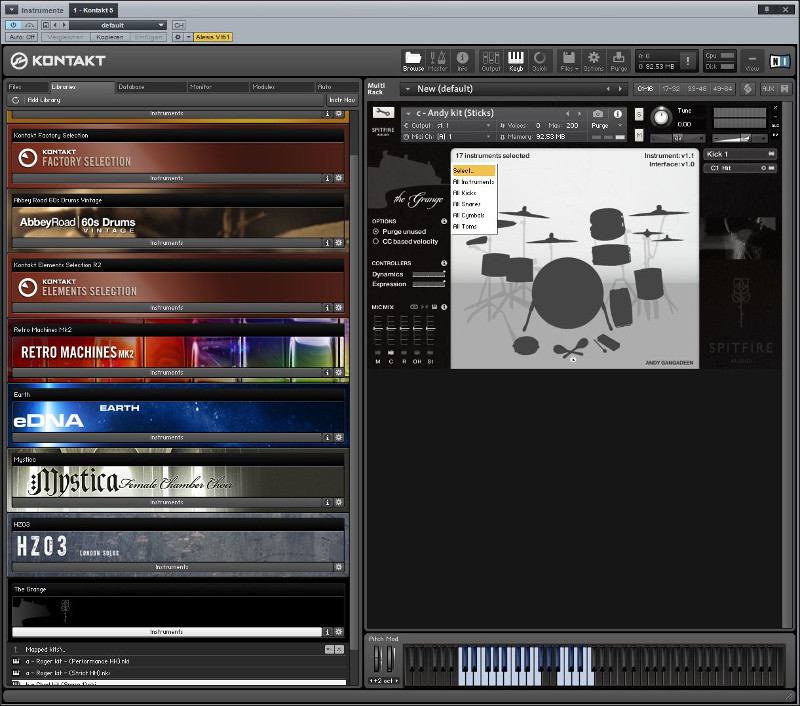Viewport: 800px width, 706px height.
Task: Select the maracas in the drum kit
Action: tap(571, 347)
